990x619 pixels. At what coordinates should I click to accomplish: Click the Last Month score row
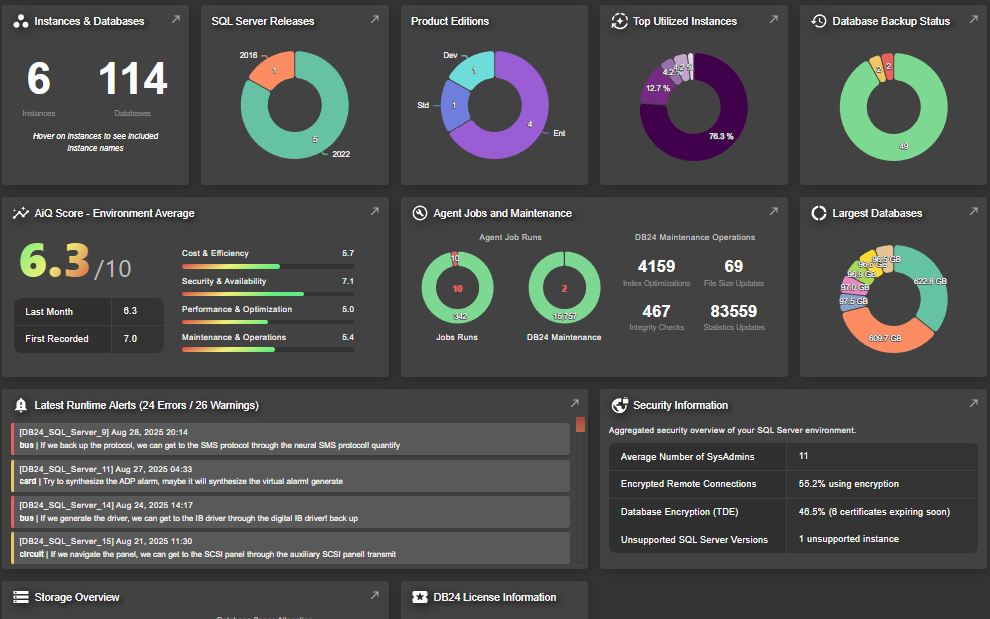click(x=89, y=311)
